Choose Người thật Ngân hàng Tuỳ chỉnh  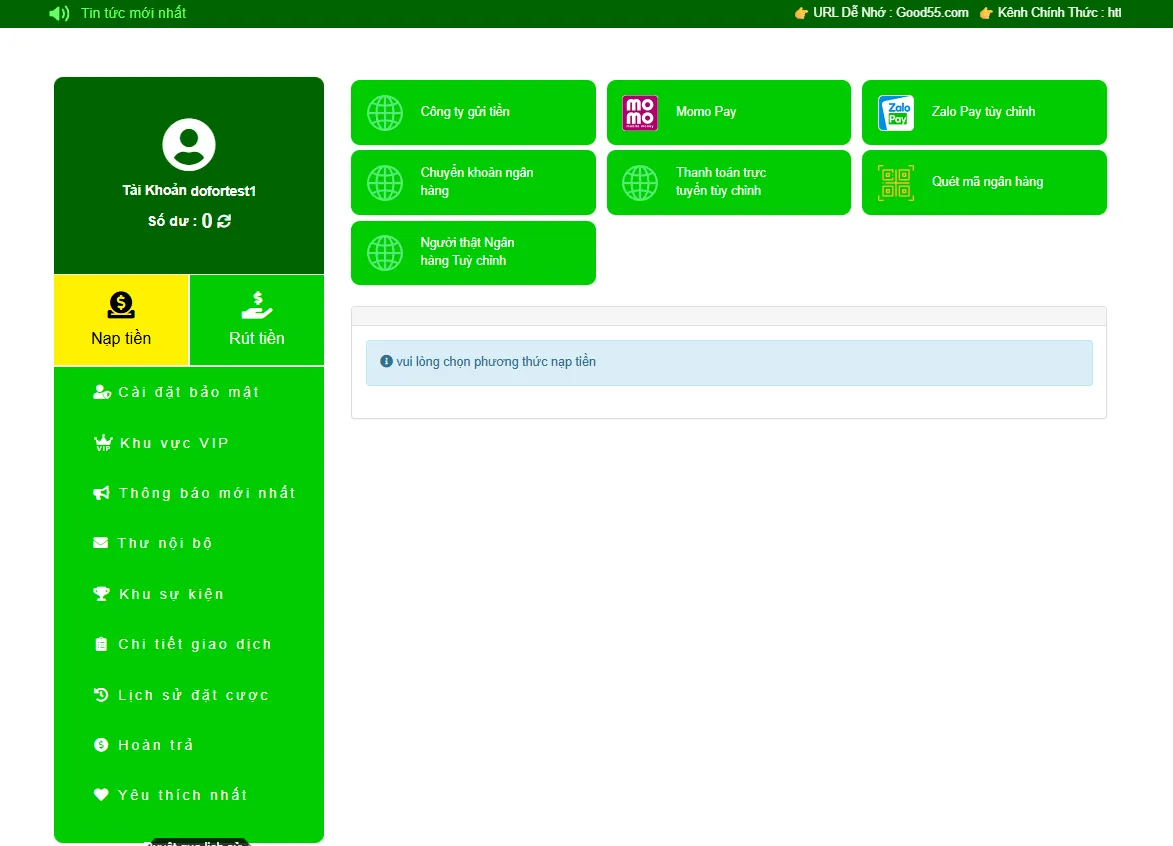473,252
